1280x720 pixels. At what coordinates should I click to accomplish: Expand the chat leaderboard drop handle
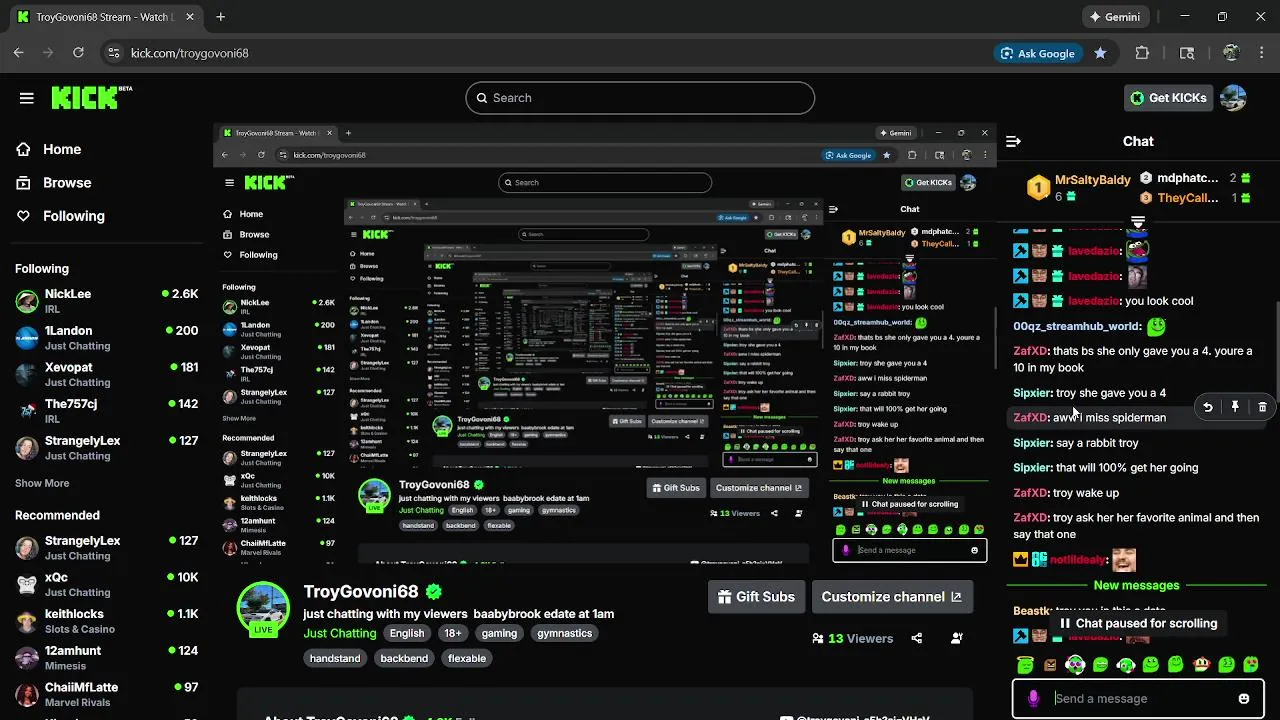1138,222
